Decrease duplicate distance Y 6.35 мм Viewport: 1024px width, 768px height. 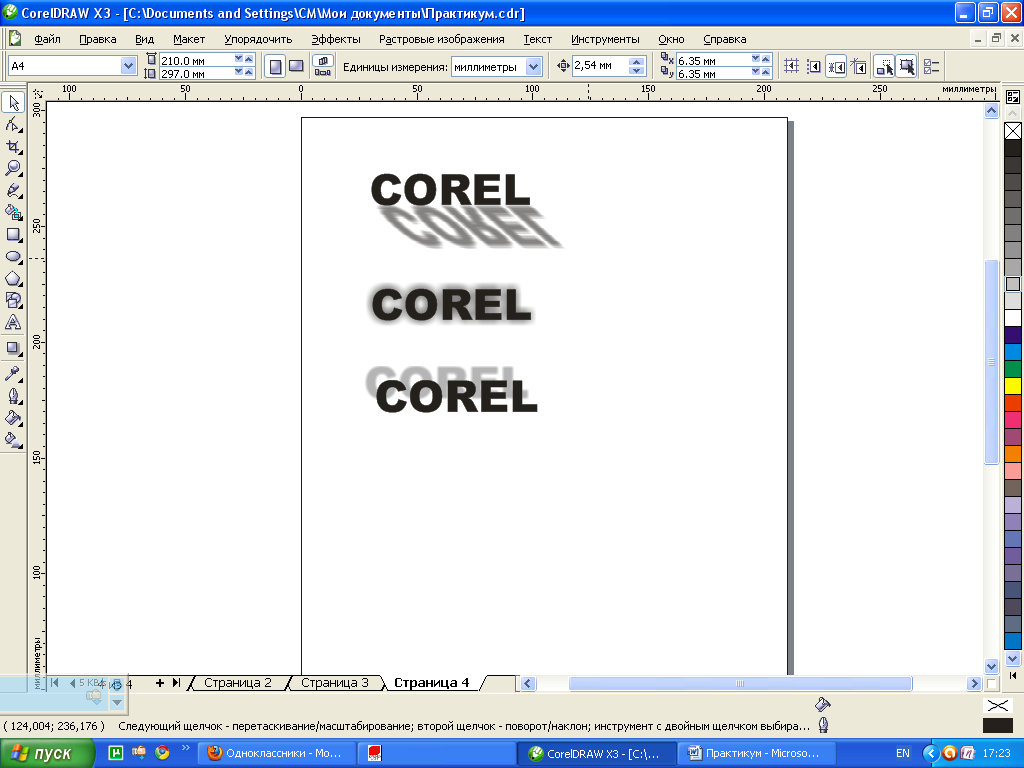[756, 72]
